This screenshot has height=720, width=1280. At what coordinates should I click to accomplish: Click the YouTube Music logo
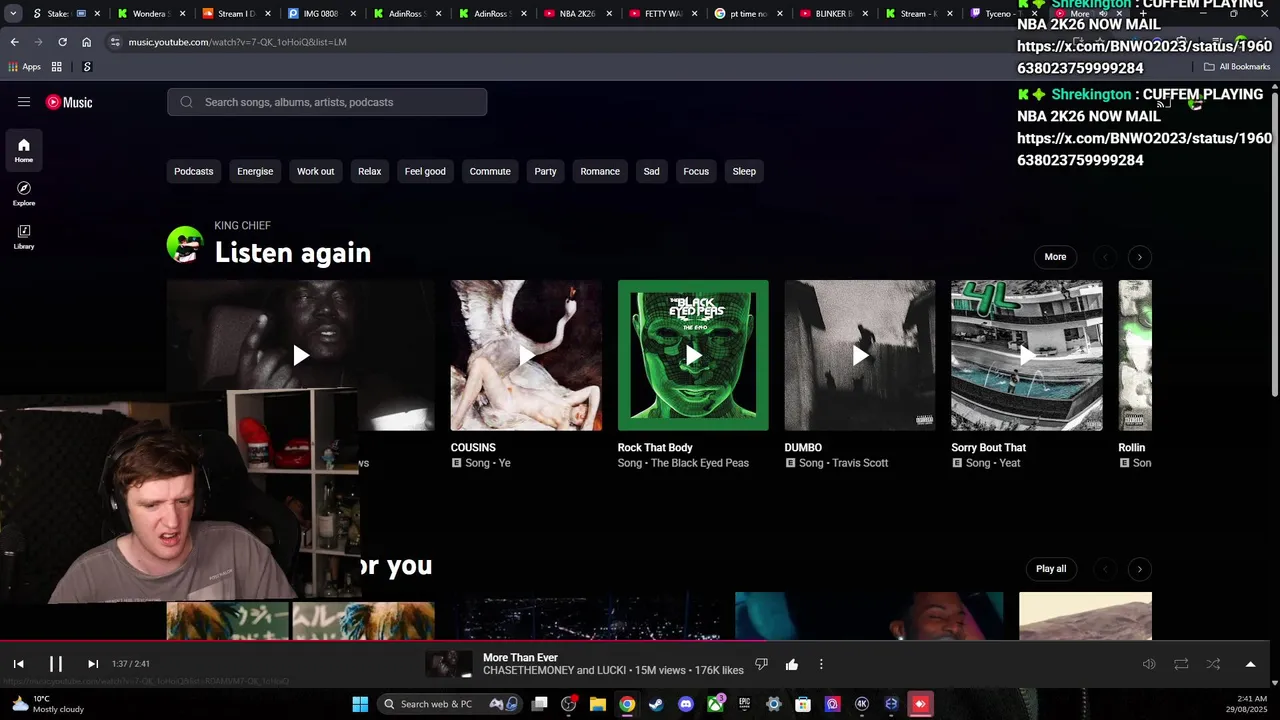69,102
